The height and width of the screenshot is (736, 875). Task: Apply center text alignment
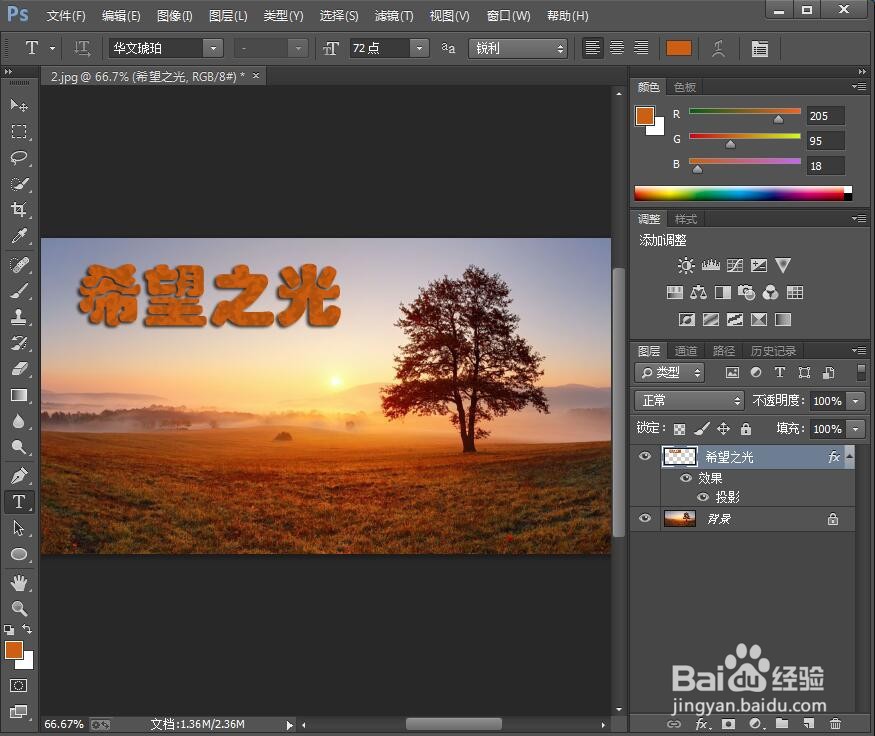tap(616, 48)
